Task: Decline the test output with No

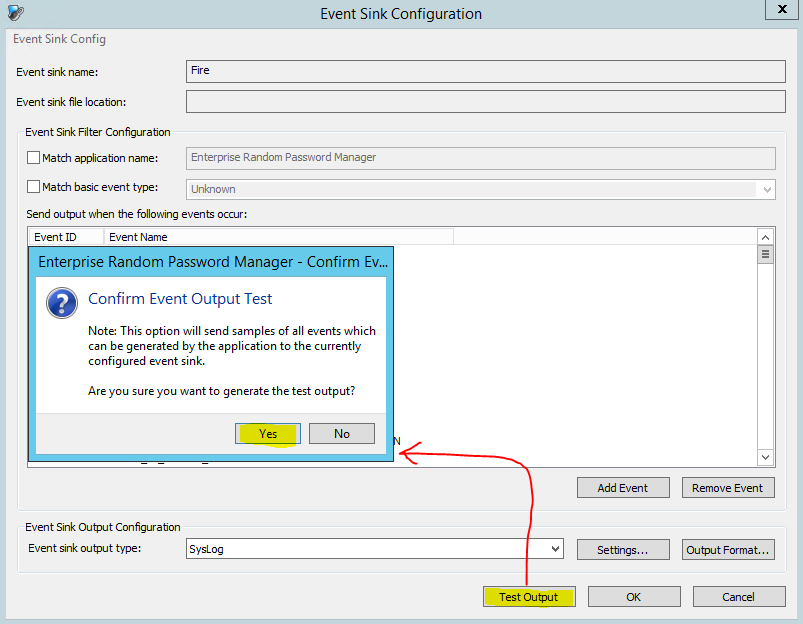Action: tap(342, 434)
